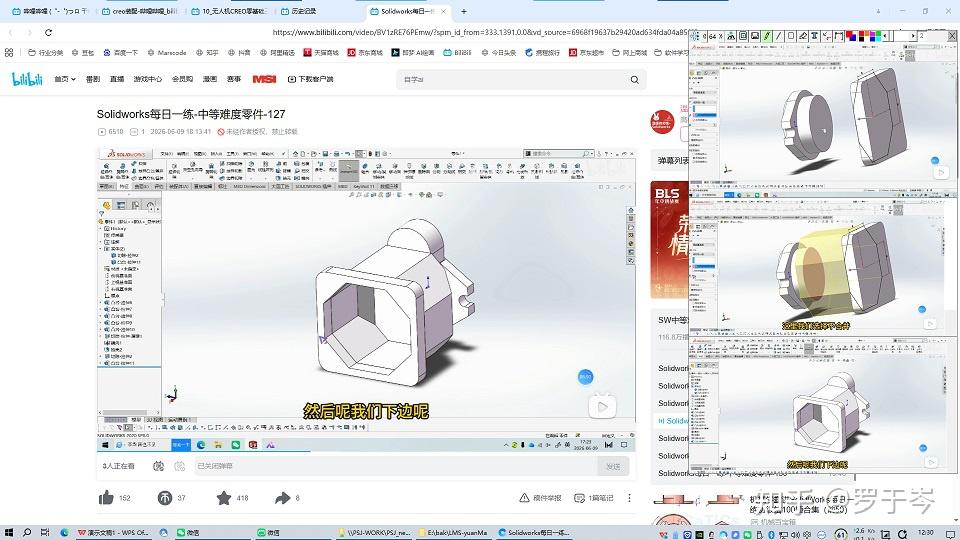
Task: Click right arrow in annotation toolbar size field
Action: point(912,36)
